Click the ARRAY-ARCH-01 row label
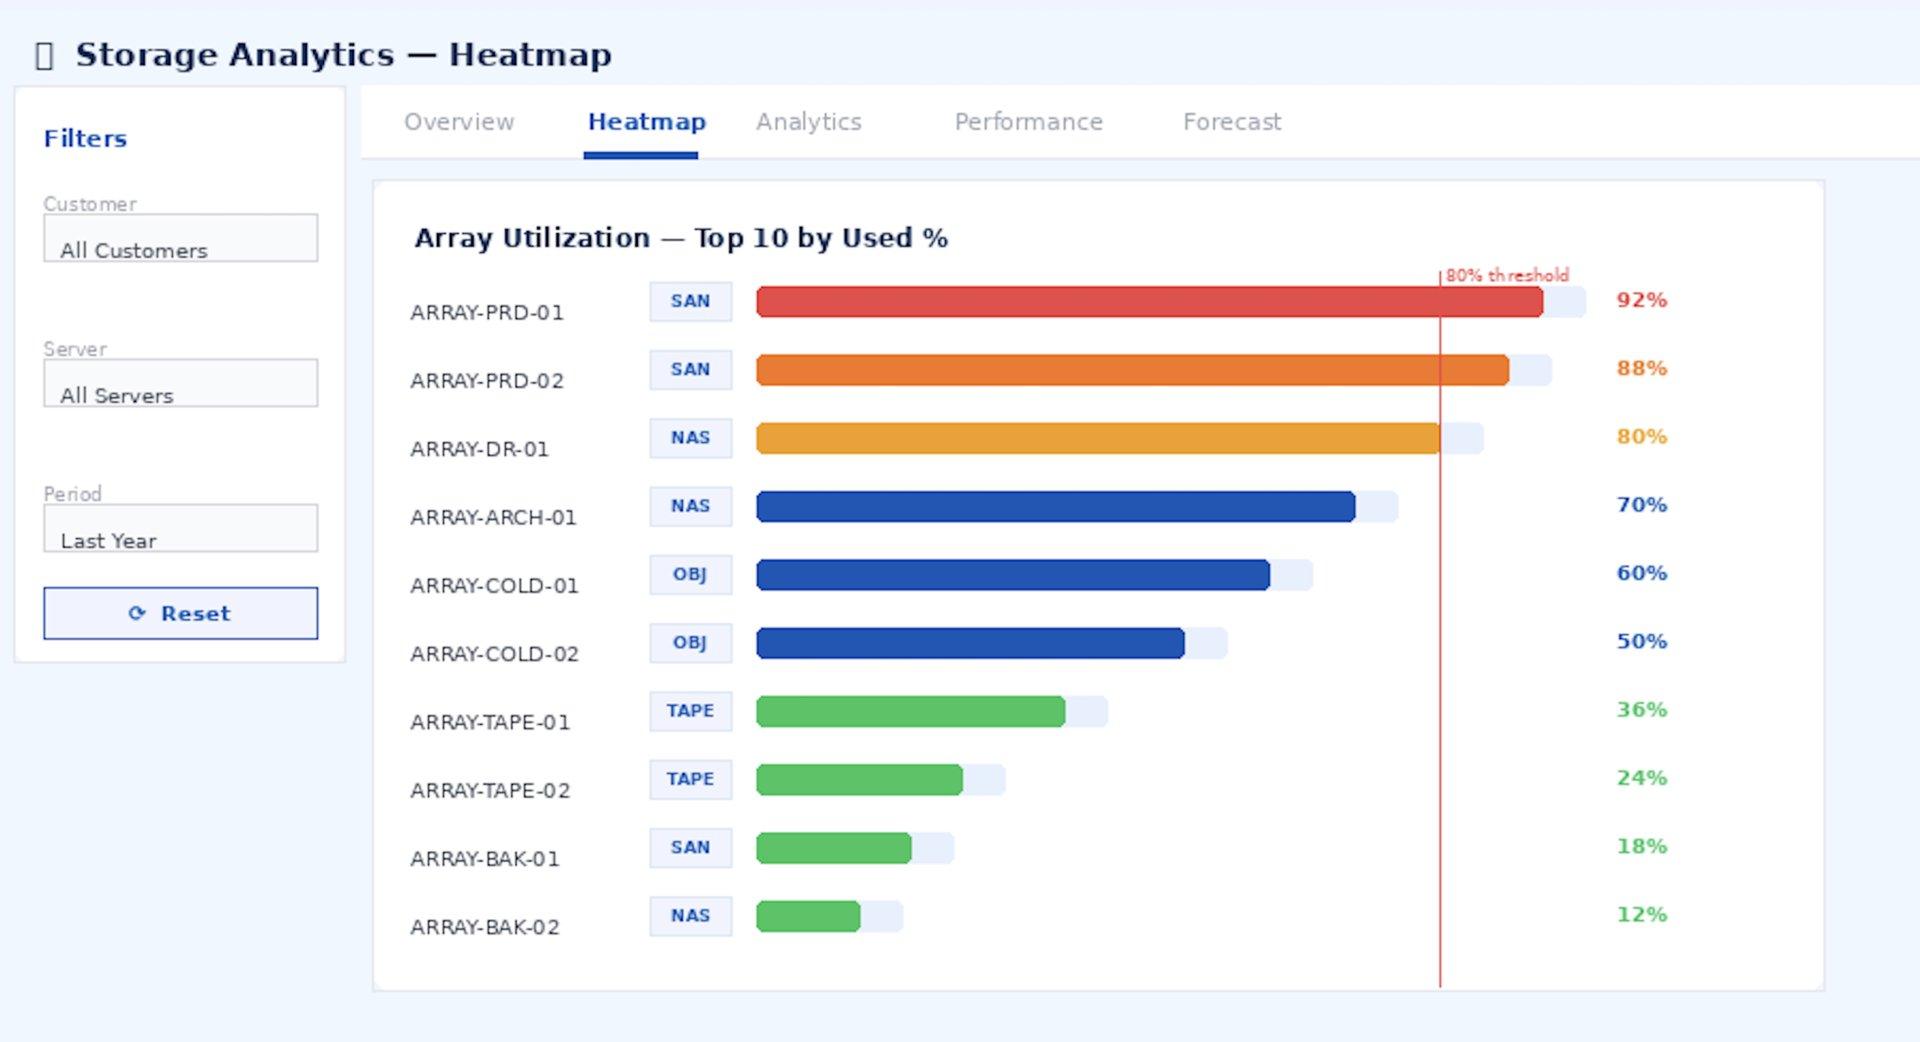 (493, 517)
